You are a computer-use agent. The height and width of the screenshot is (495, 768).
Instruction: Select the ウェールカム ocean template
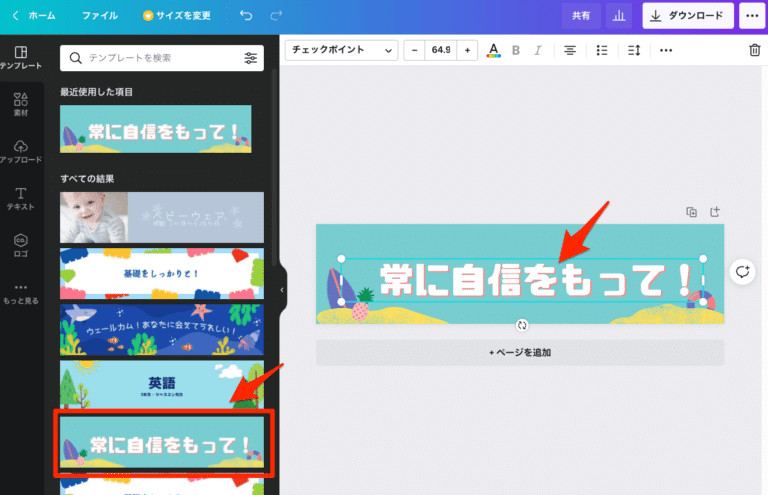[162, 330]
